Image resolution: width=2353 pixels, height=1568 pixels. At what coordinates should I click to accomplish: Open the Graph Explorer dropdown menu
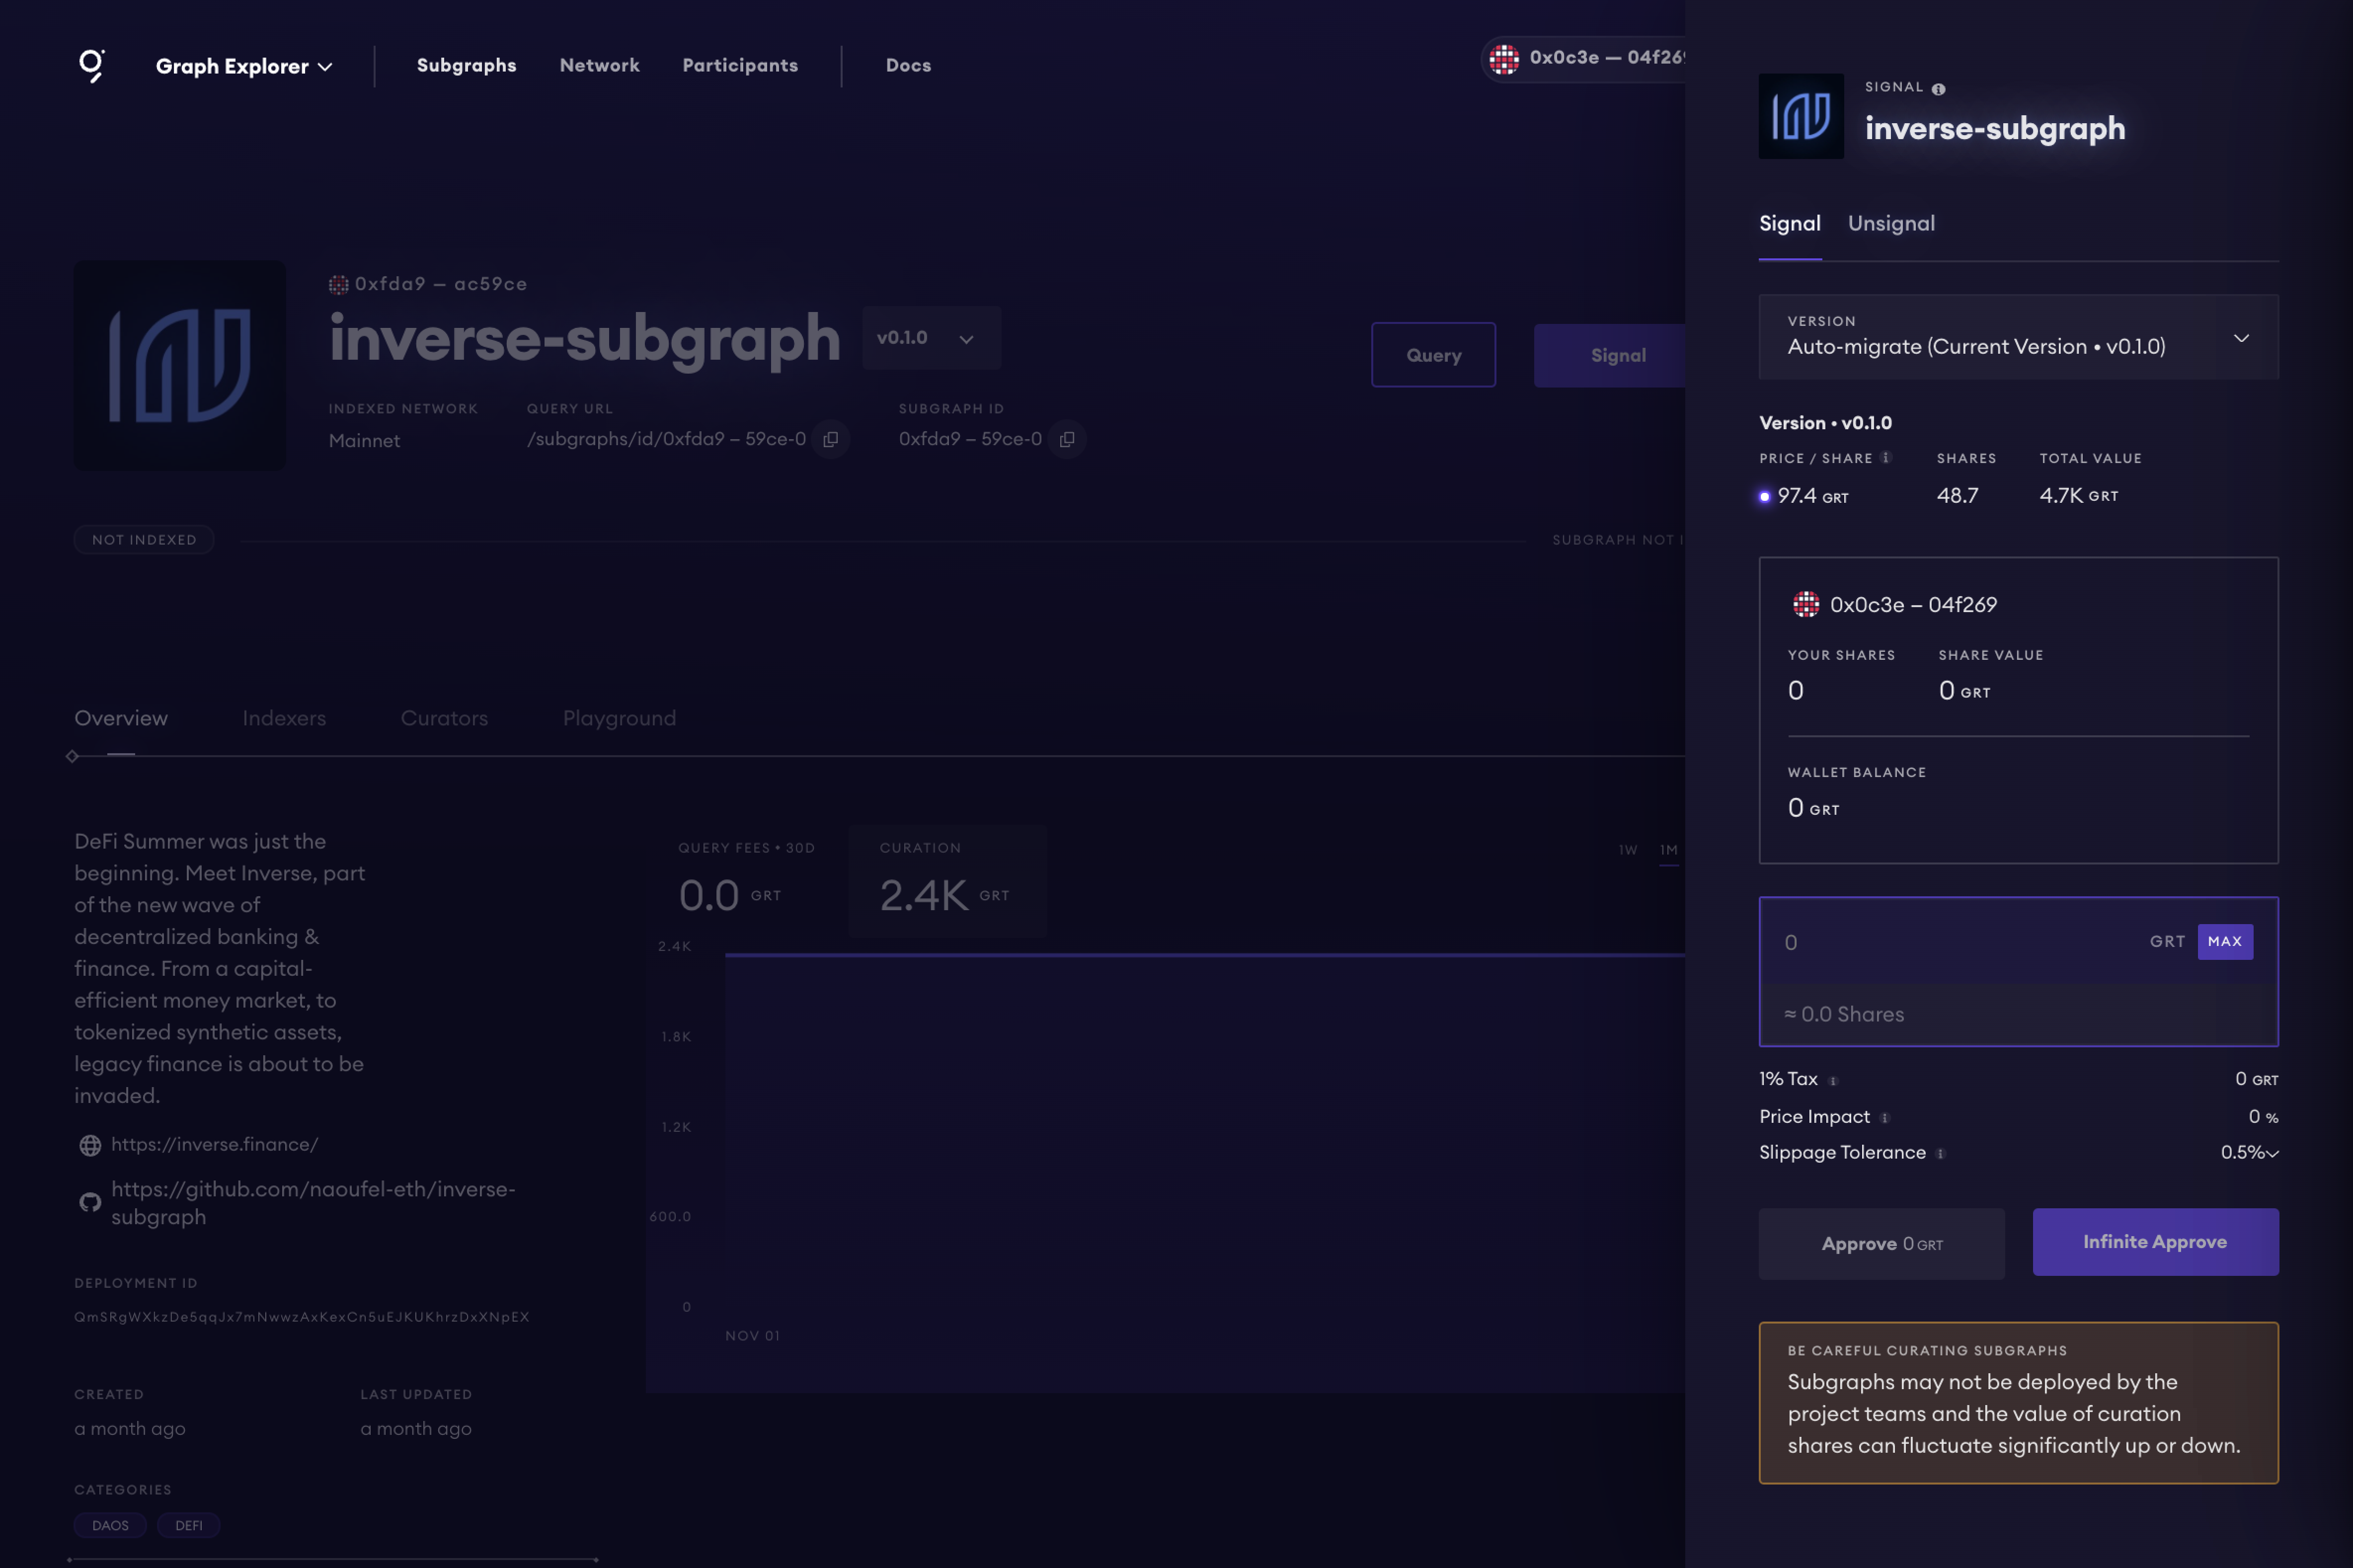coord(244,66)
